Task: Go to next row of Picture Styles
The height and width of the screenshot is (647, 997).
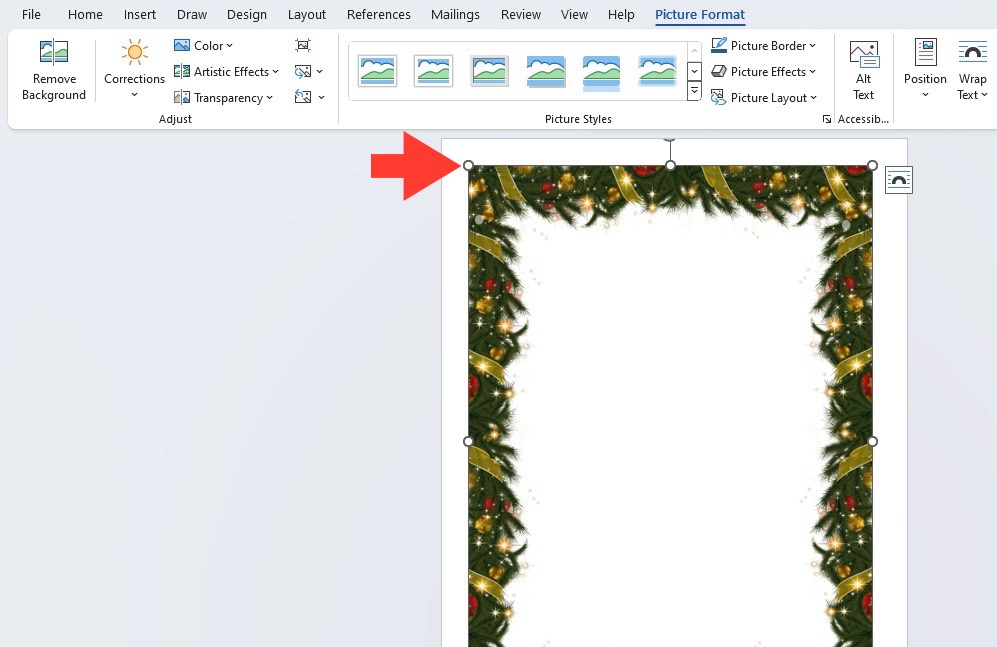Action: tap(694, 71)
